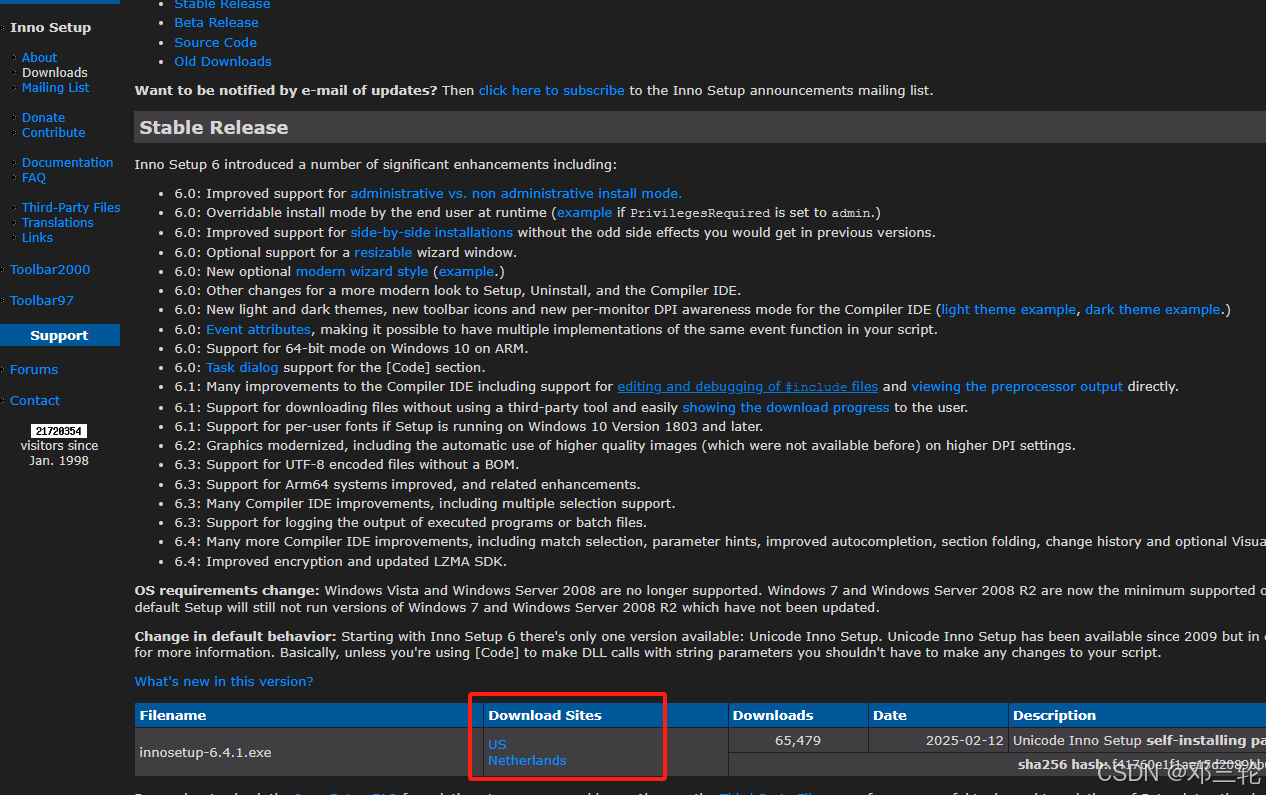Open the Contribute sidebar link
The width and height of the screenshot is (1266, 795).
pyautogui.click(x=53, y=132)
